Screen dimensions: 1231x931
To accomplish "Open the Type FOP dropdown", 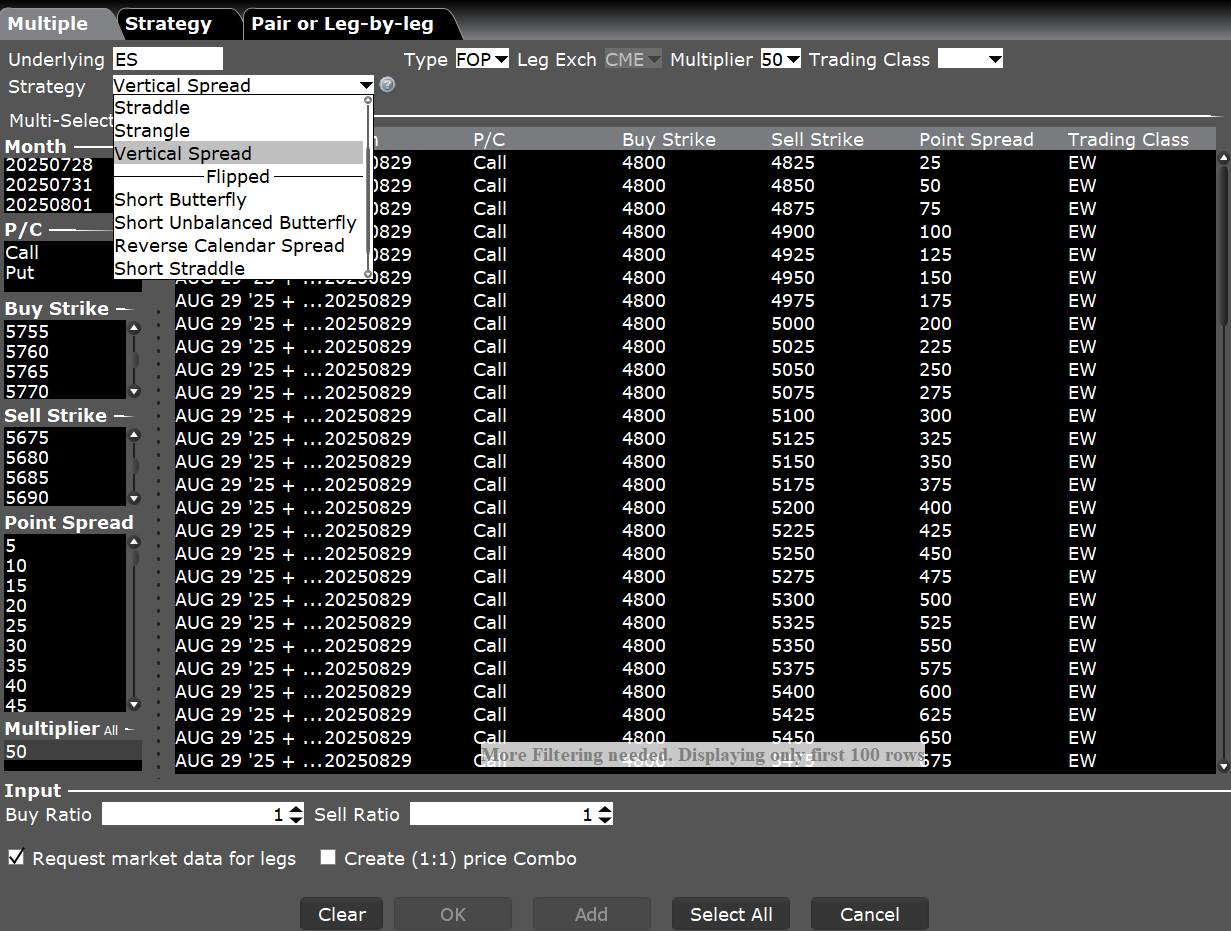I will tap(482, 60).
